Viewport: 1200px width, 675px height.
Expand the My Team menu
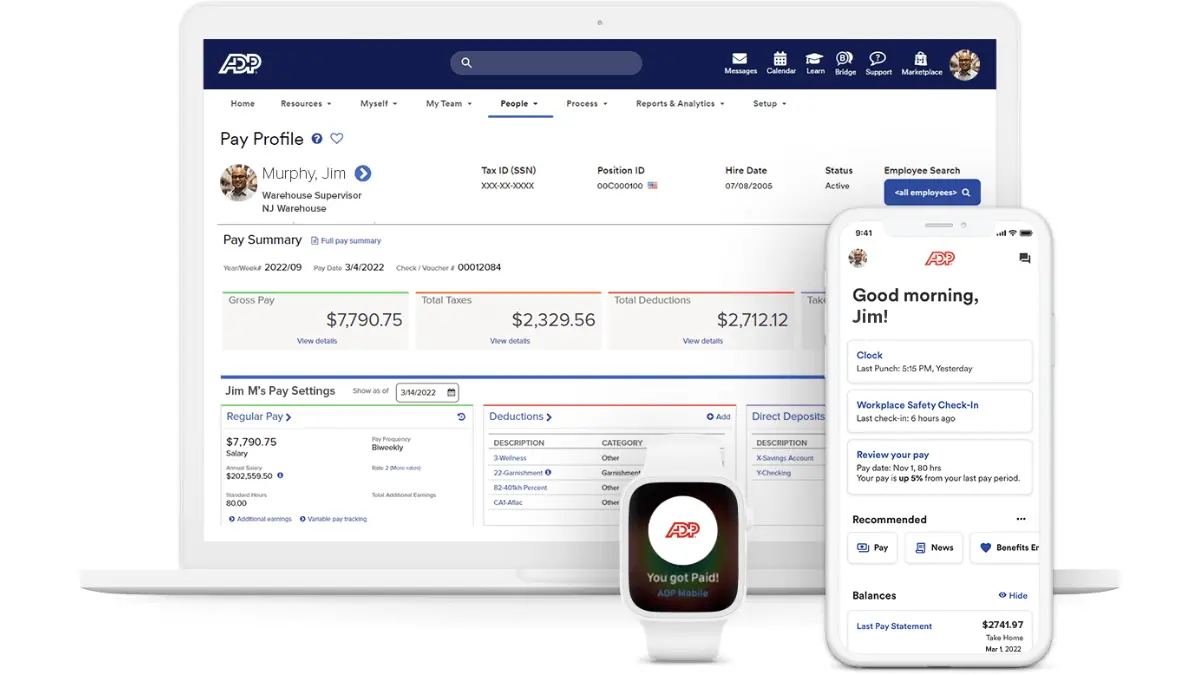[x=448, y=104]
